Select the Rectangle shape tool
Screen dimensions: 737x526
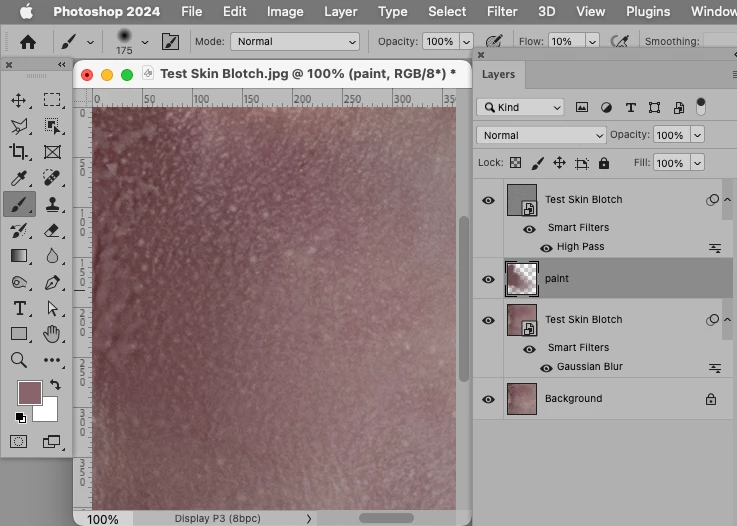click(19, 334)
